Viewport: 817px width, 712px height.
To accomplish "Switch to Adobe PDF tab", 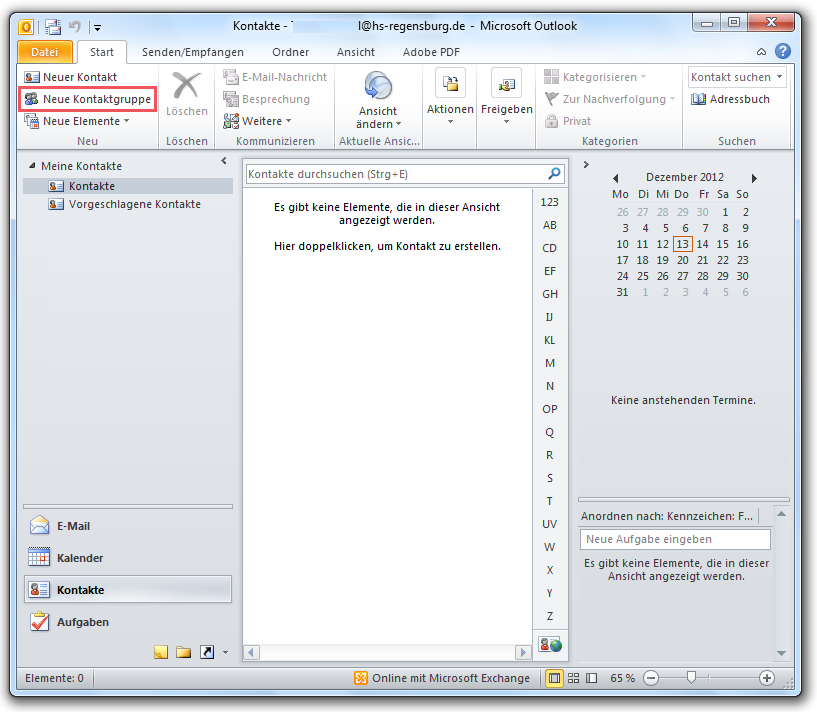I will point(431,52).
